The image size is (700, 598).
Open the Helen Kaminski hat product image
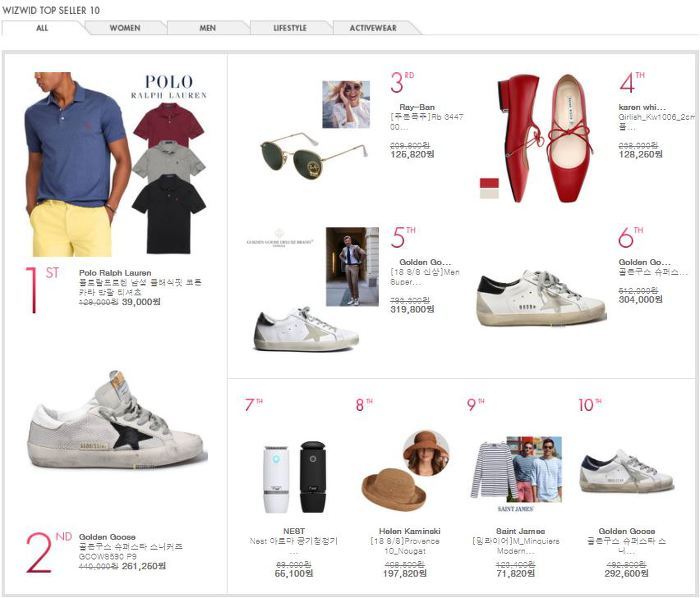pyautogui.click(x=405, y=472)
